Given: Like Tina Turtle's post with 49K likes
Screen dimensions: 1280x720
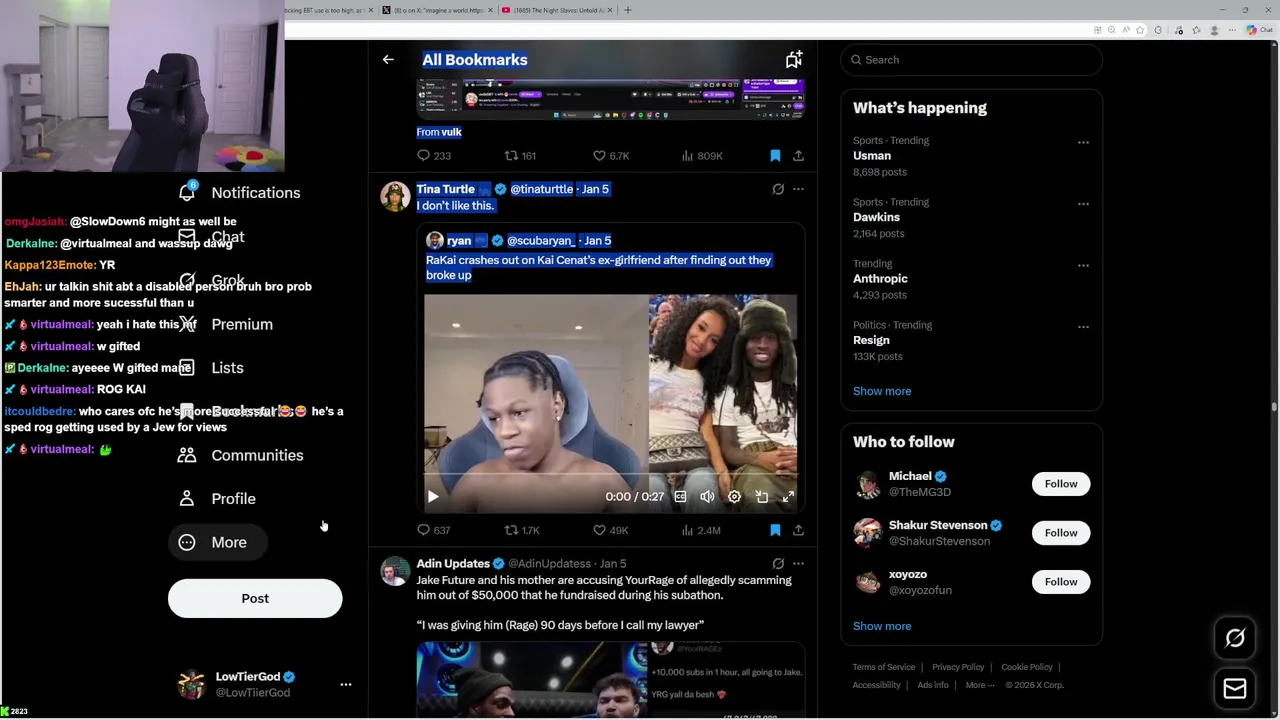Looking at the screenshot, I should (x=610, y=530).
